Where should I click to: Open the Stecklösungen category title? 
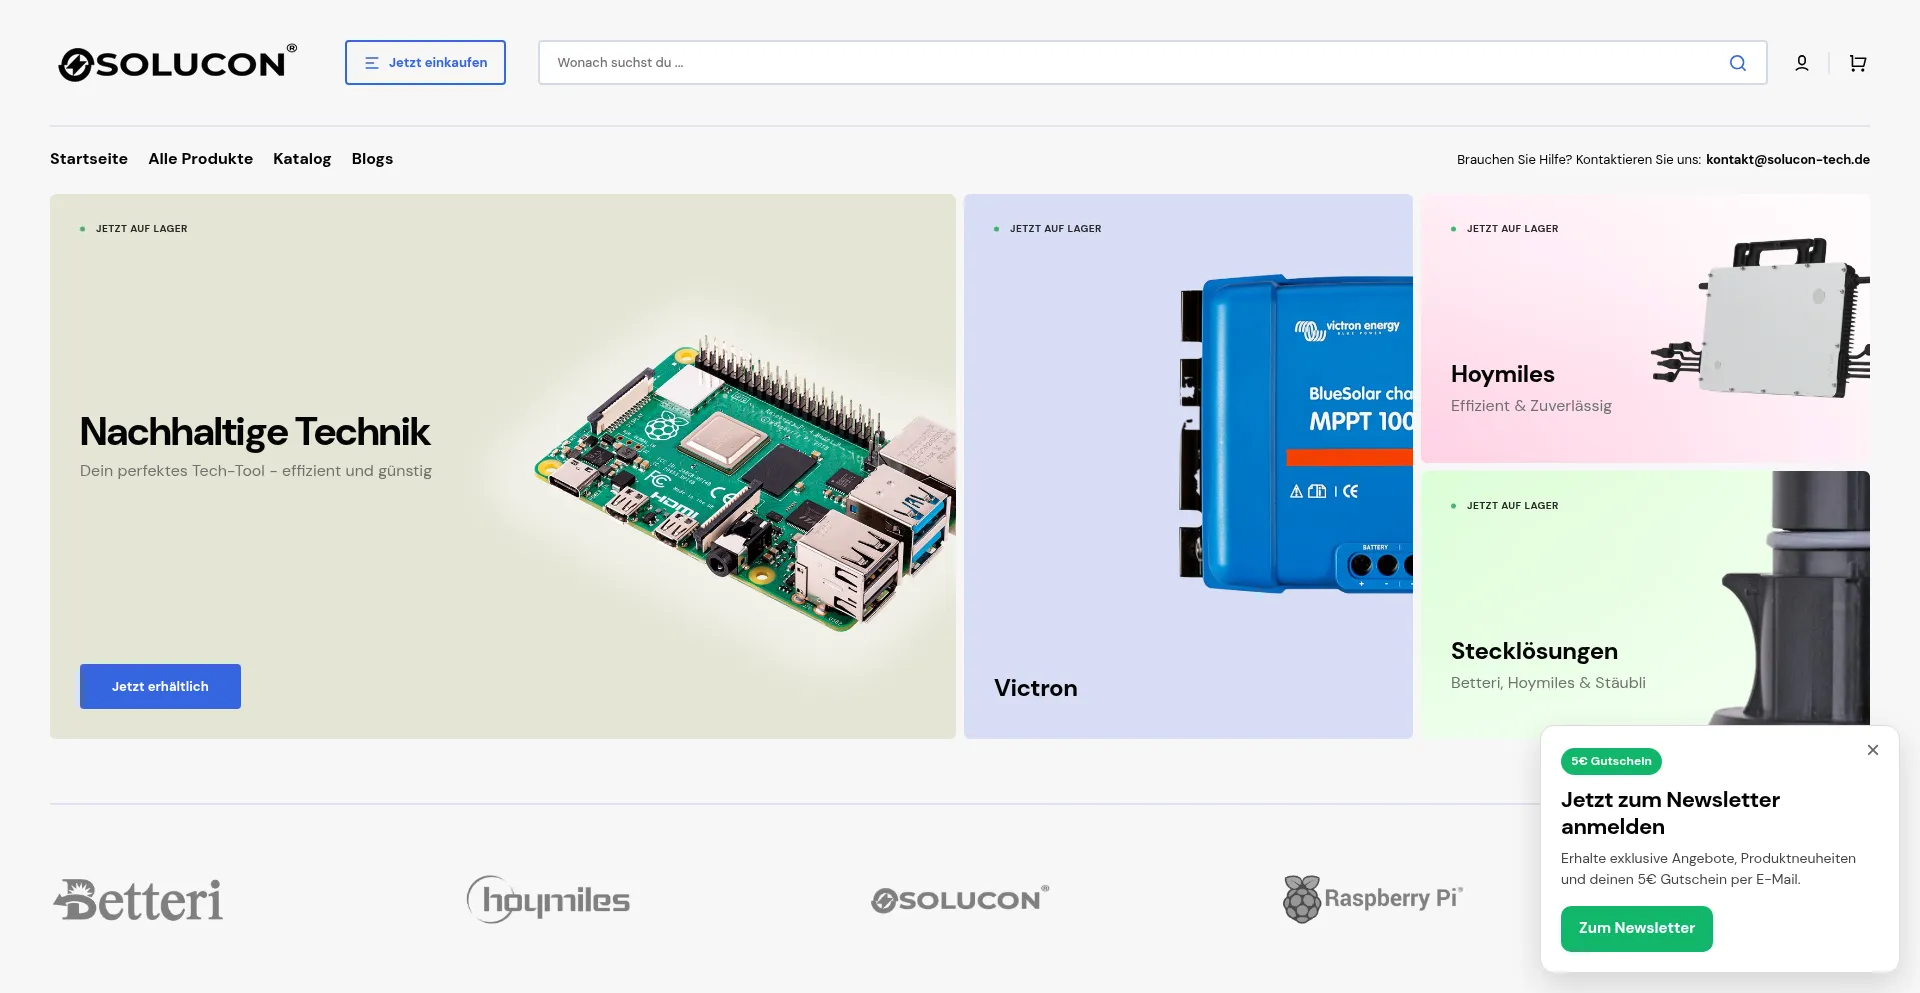click(x=1534, y=651)
